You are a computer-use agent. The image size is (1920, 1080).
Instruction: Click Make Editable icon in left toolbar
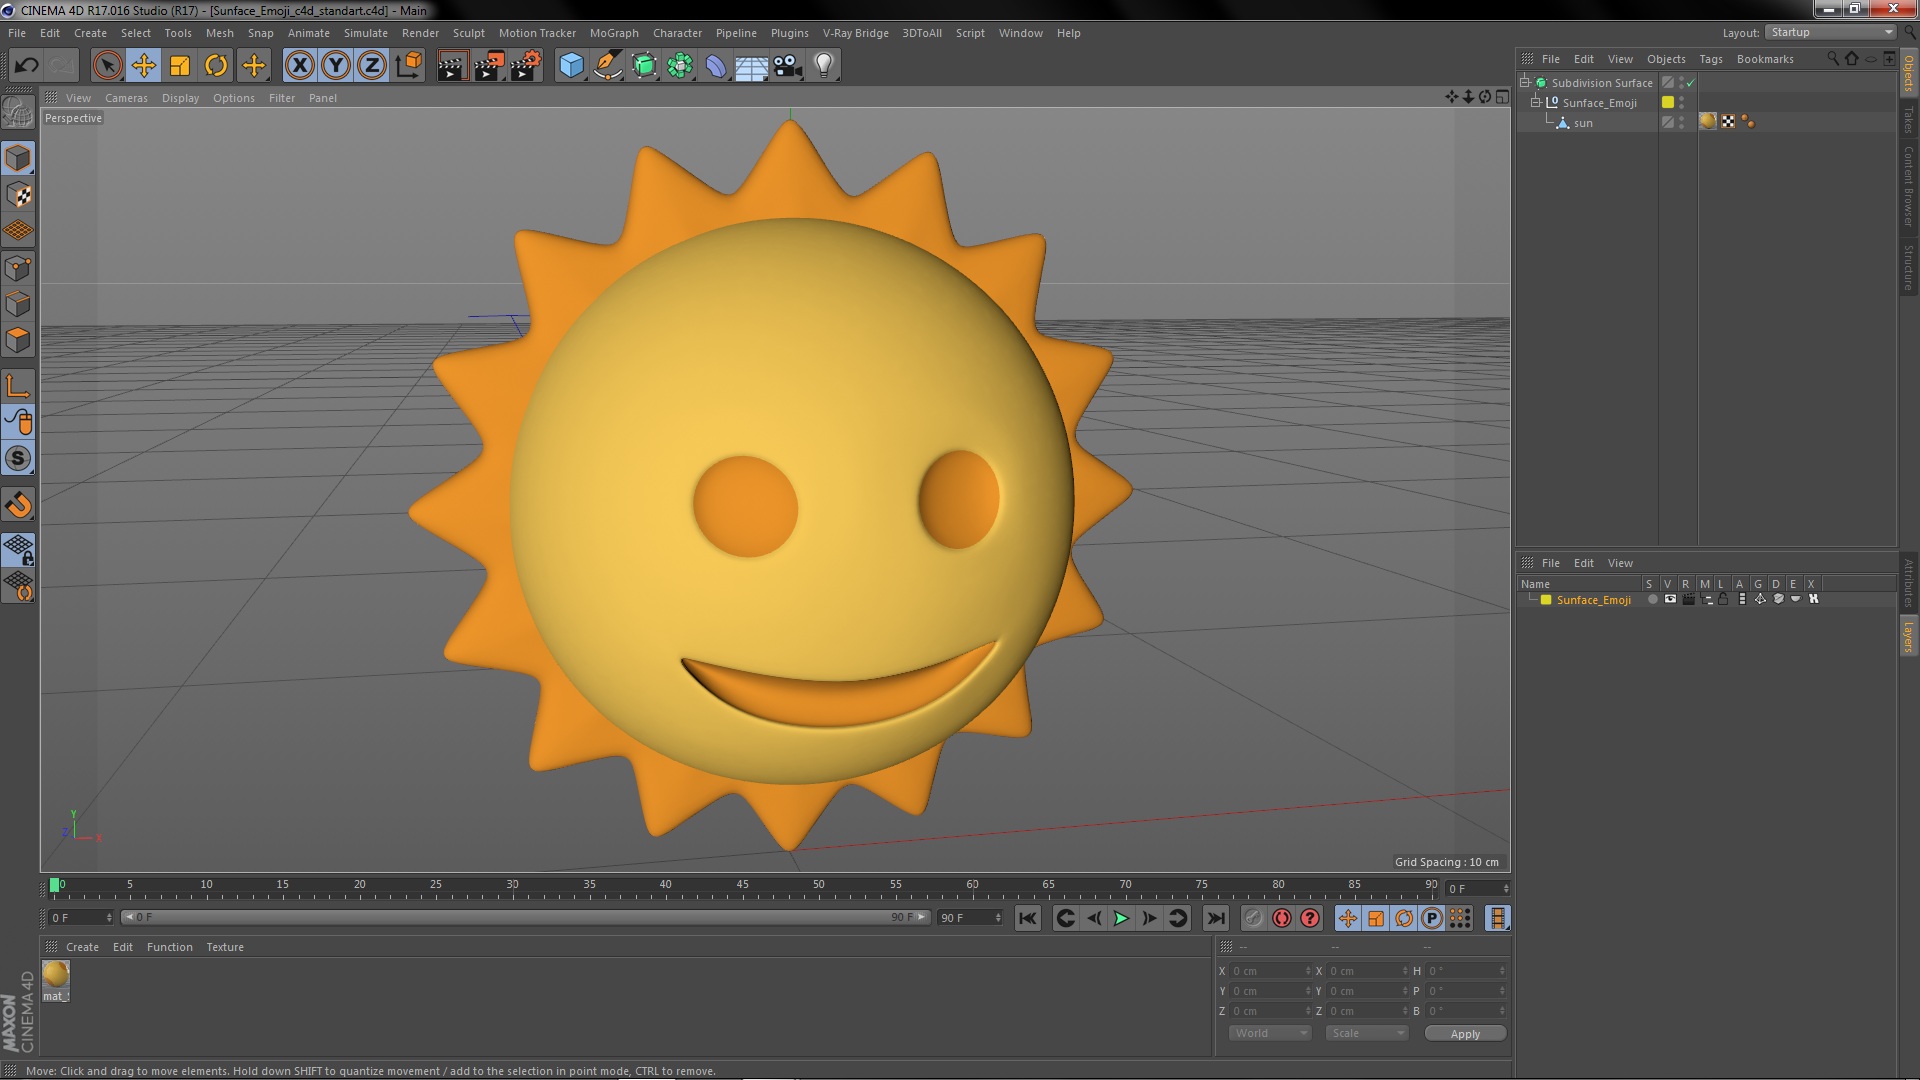tap(18, 112)
